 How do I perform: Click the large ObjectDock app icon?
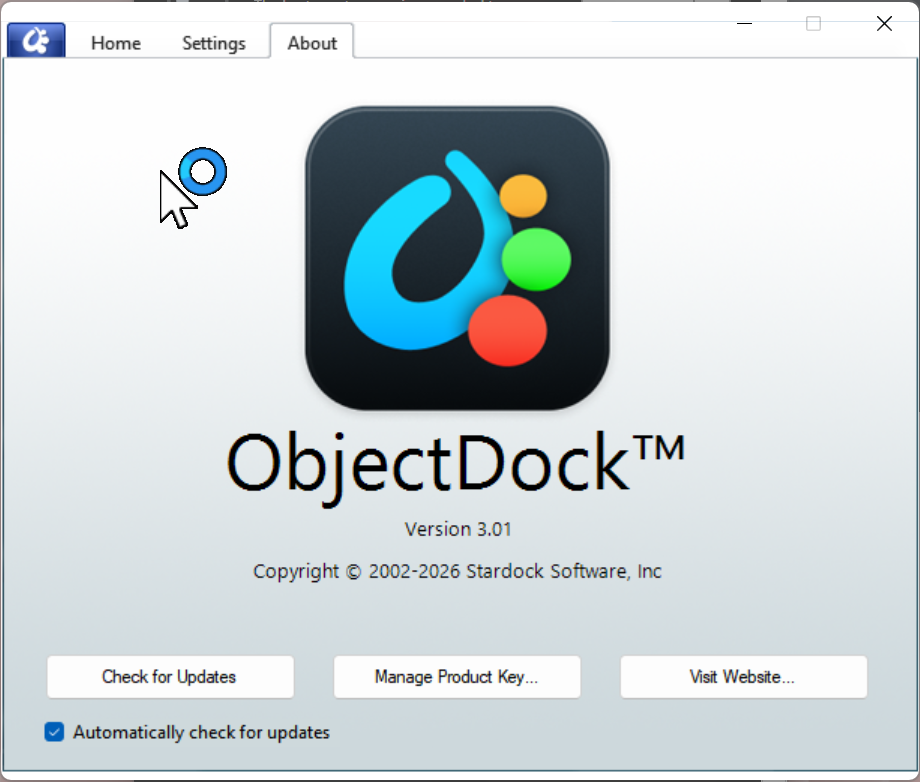(457, 258)
